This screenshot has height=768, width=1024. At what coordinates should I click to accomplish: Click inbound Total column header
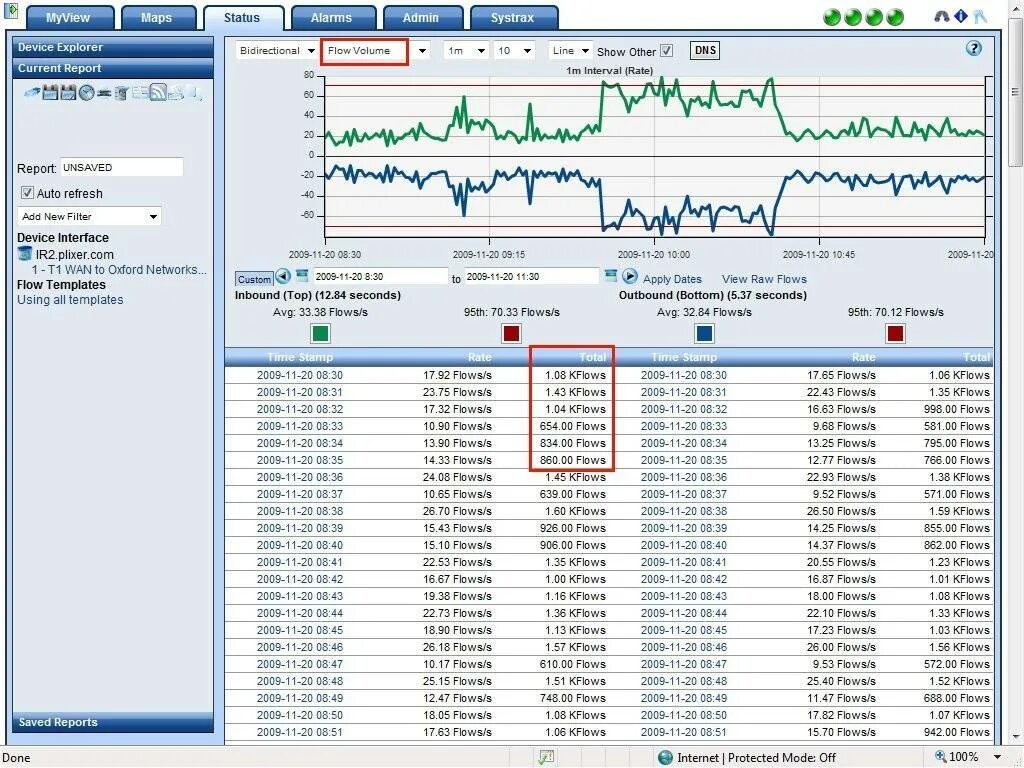592,357
